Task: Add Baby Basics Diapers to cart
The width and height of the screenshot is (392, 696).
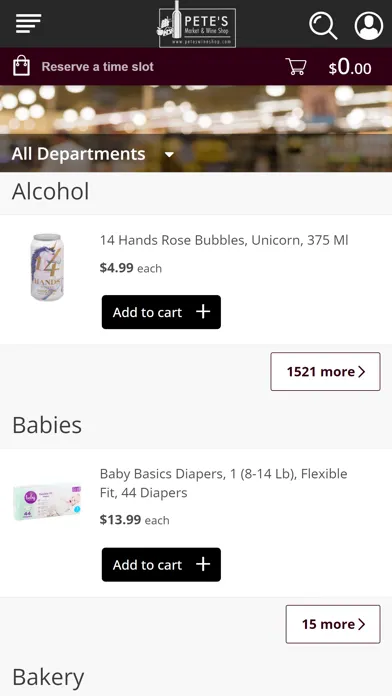Action: click(x=161, y=565)
